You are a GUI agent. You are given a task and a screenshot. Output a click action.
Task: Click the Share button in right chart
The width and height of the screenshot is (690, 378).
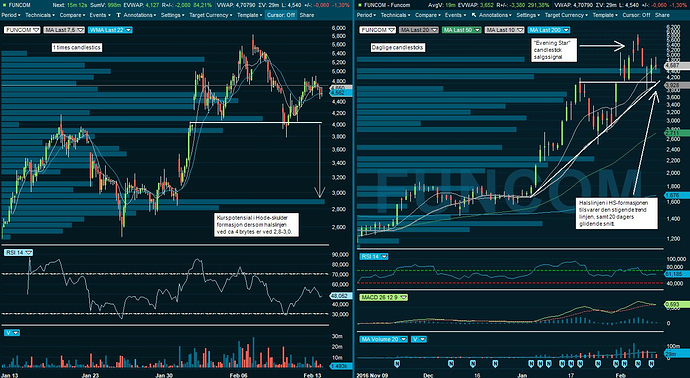662,15
